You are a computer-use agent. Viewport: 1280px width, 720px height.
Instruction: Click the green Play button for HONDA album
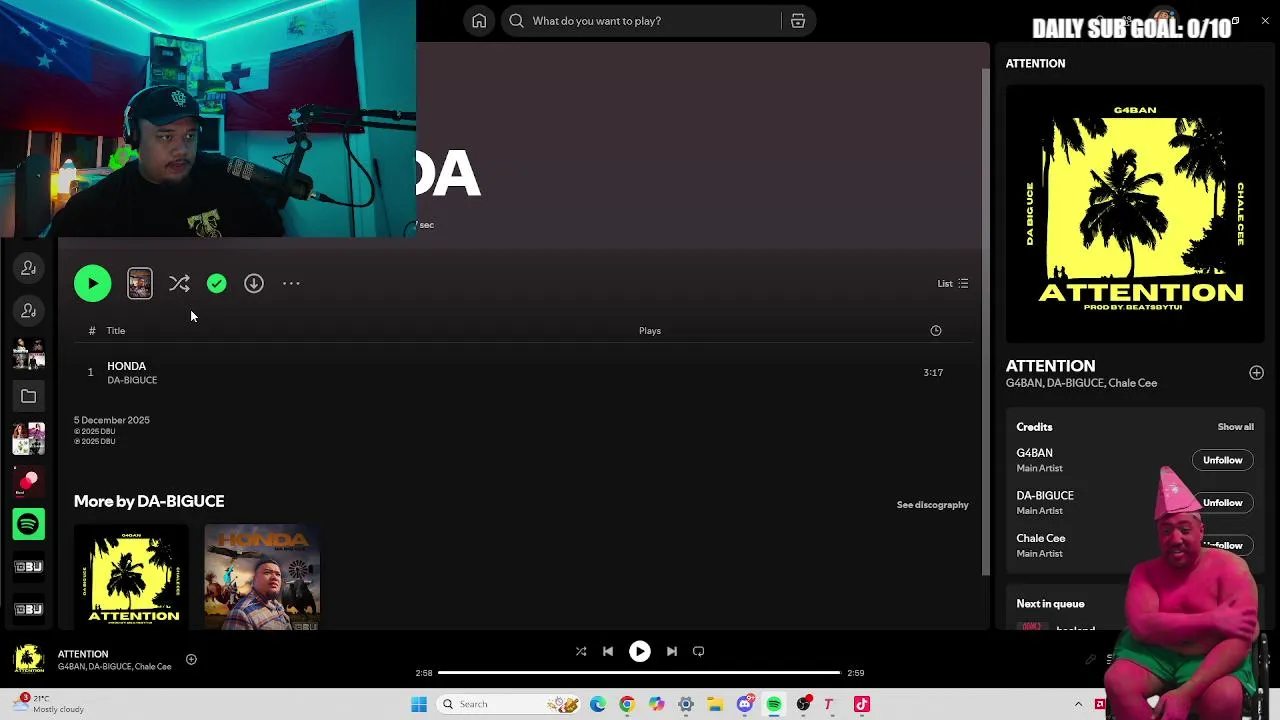[x=93, y=284]
